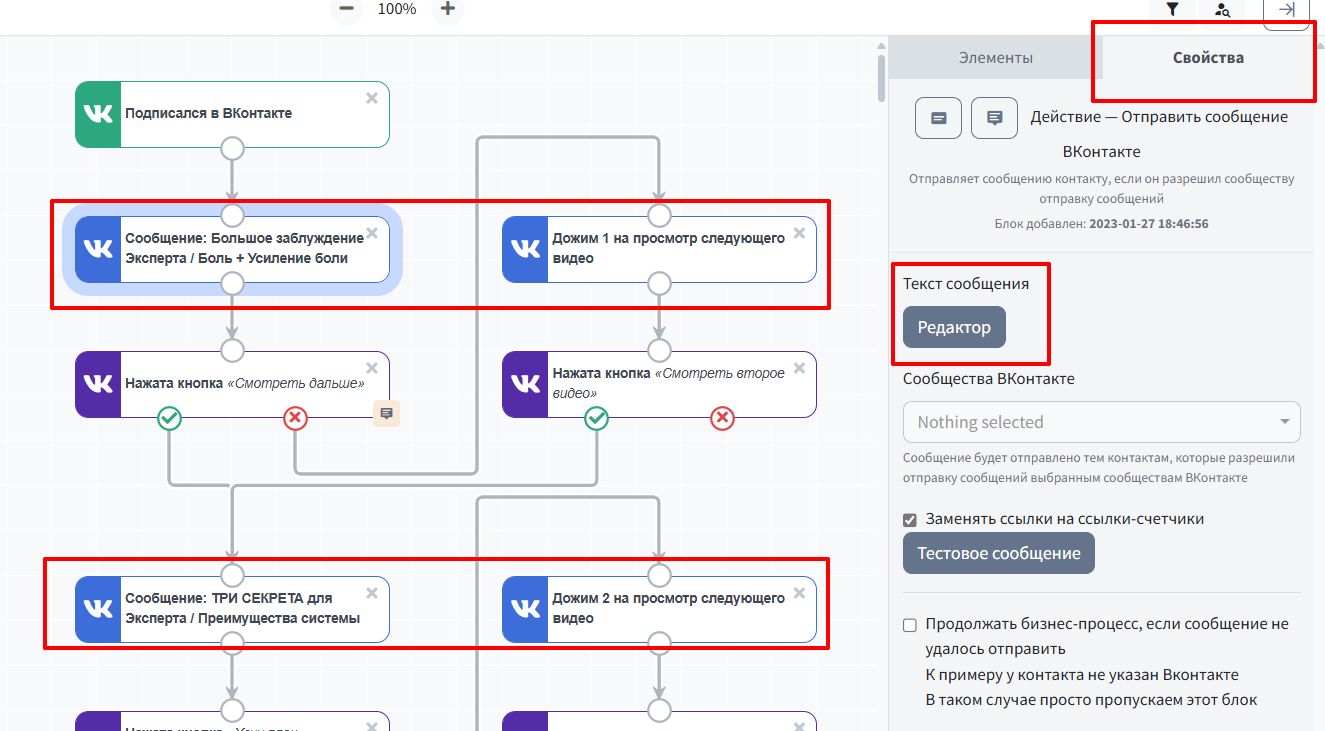Viewport: 1325px width, 731px height.
Task: Send a test via Тестовое сообщение button
Action: pos(999,553)
